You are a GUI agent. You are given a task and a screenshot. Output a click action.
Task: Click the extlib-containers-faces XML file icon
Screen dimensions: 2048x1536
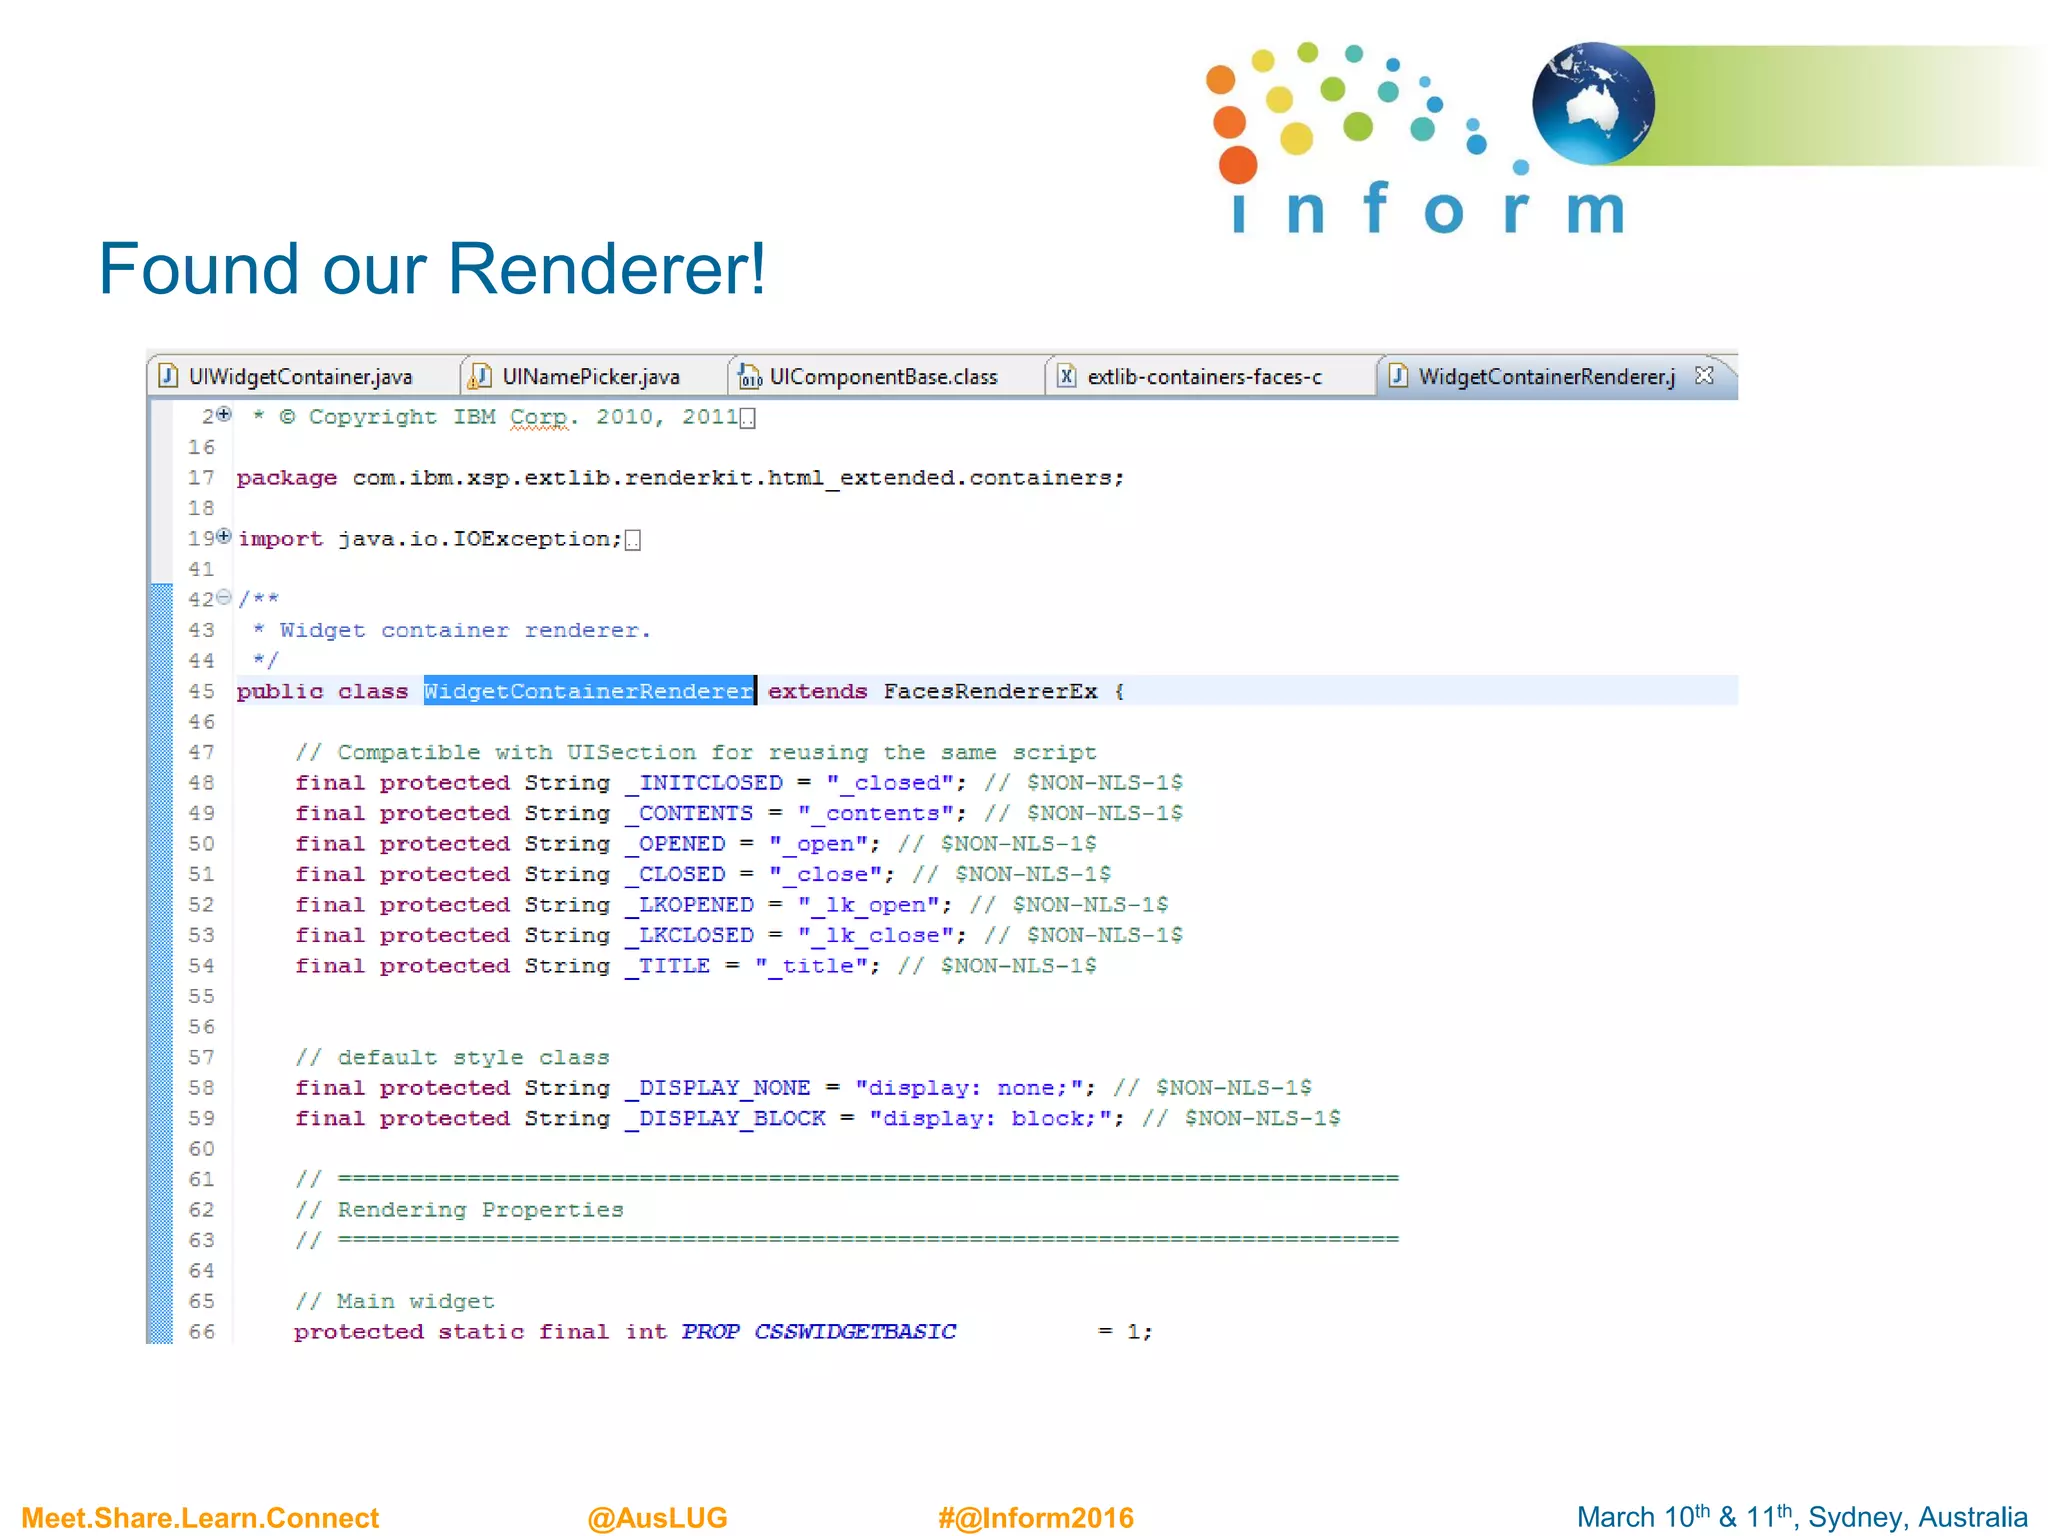click(x=1067, y=376)
